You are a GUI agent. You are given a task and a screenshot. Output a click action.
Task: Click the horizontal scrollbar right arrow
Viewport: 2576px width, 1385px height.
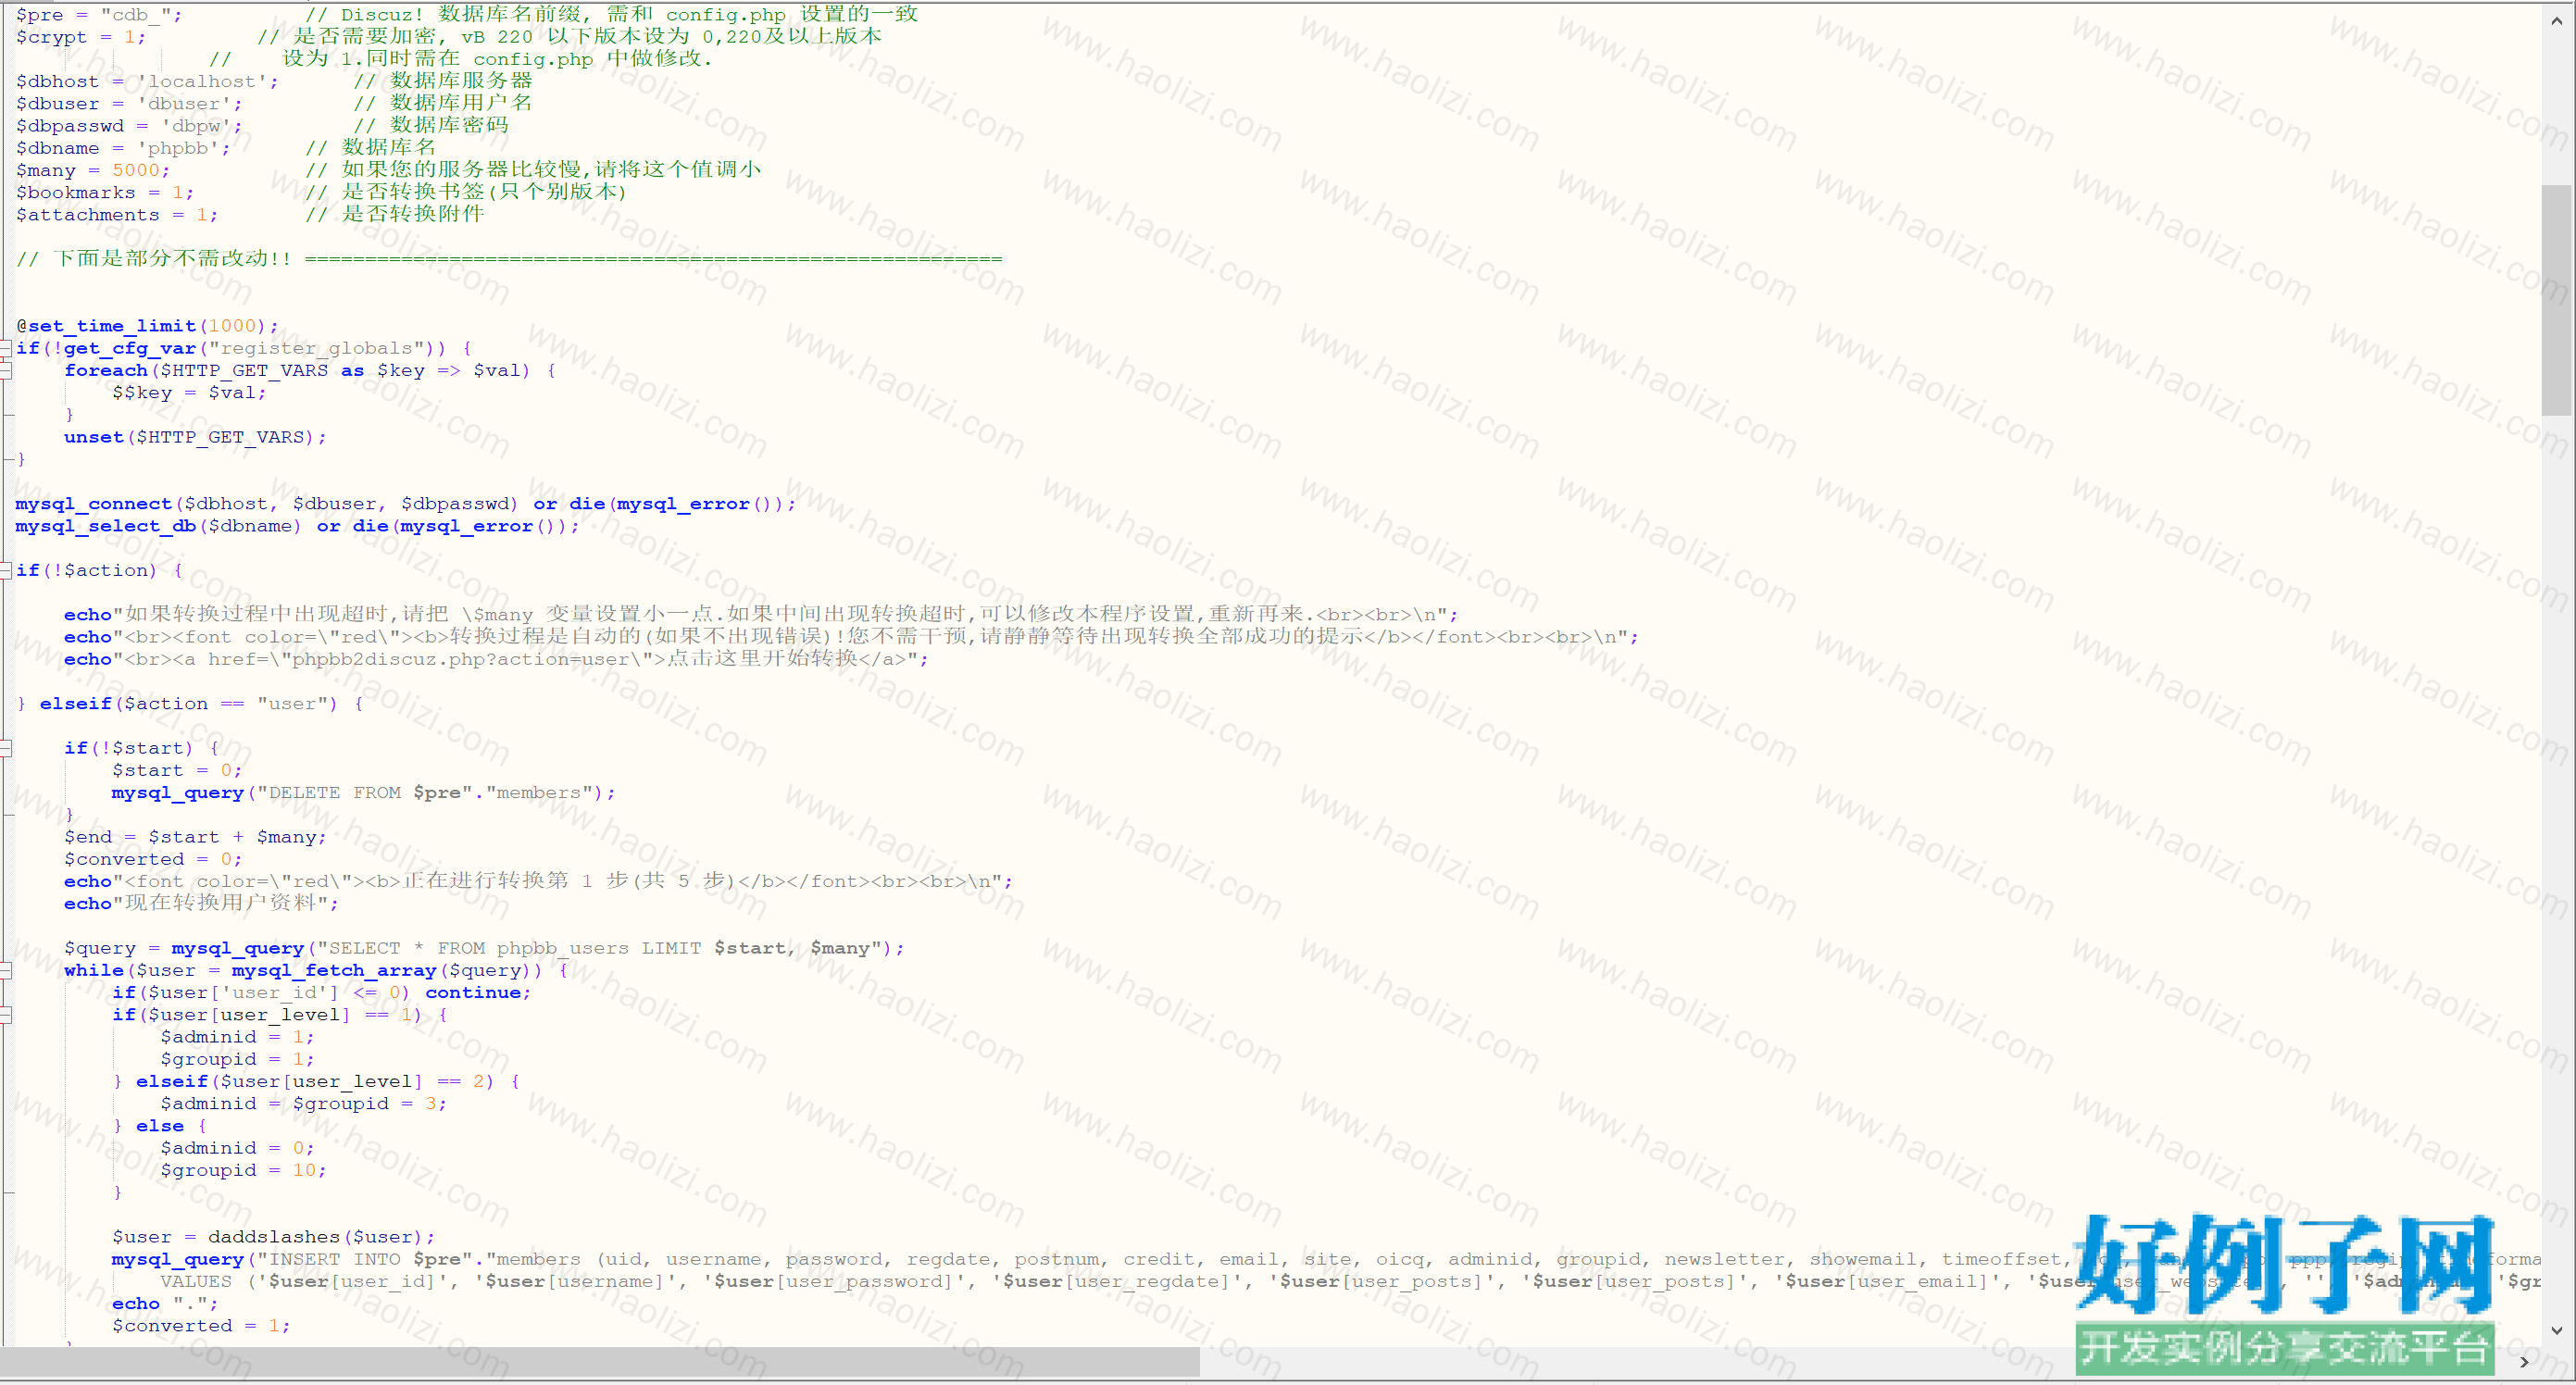[2524, 1361]
